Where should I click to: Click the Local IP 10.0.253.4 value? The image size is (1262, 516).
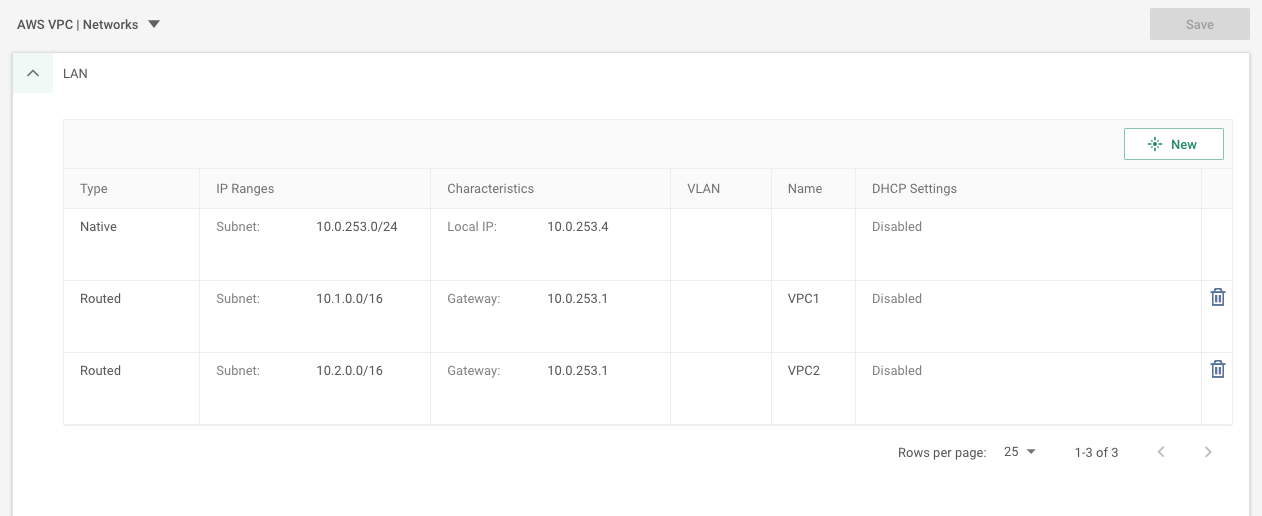pos(578,226)
